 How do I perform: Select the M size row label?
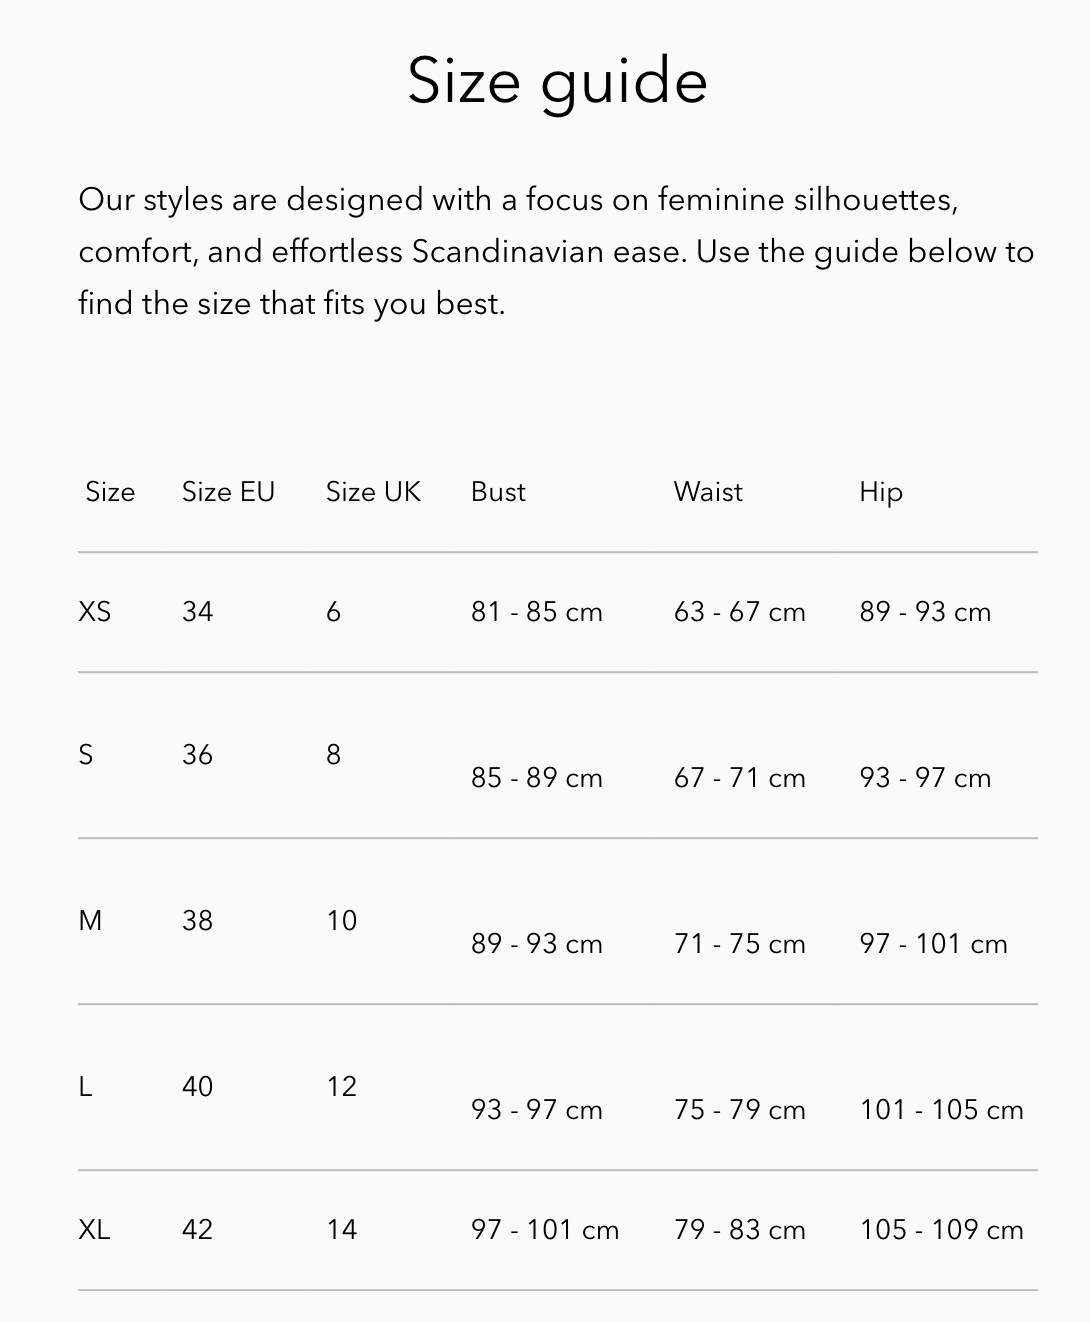pyautogui.click(x=90, y=920)
